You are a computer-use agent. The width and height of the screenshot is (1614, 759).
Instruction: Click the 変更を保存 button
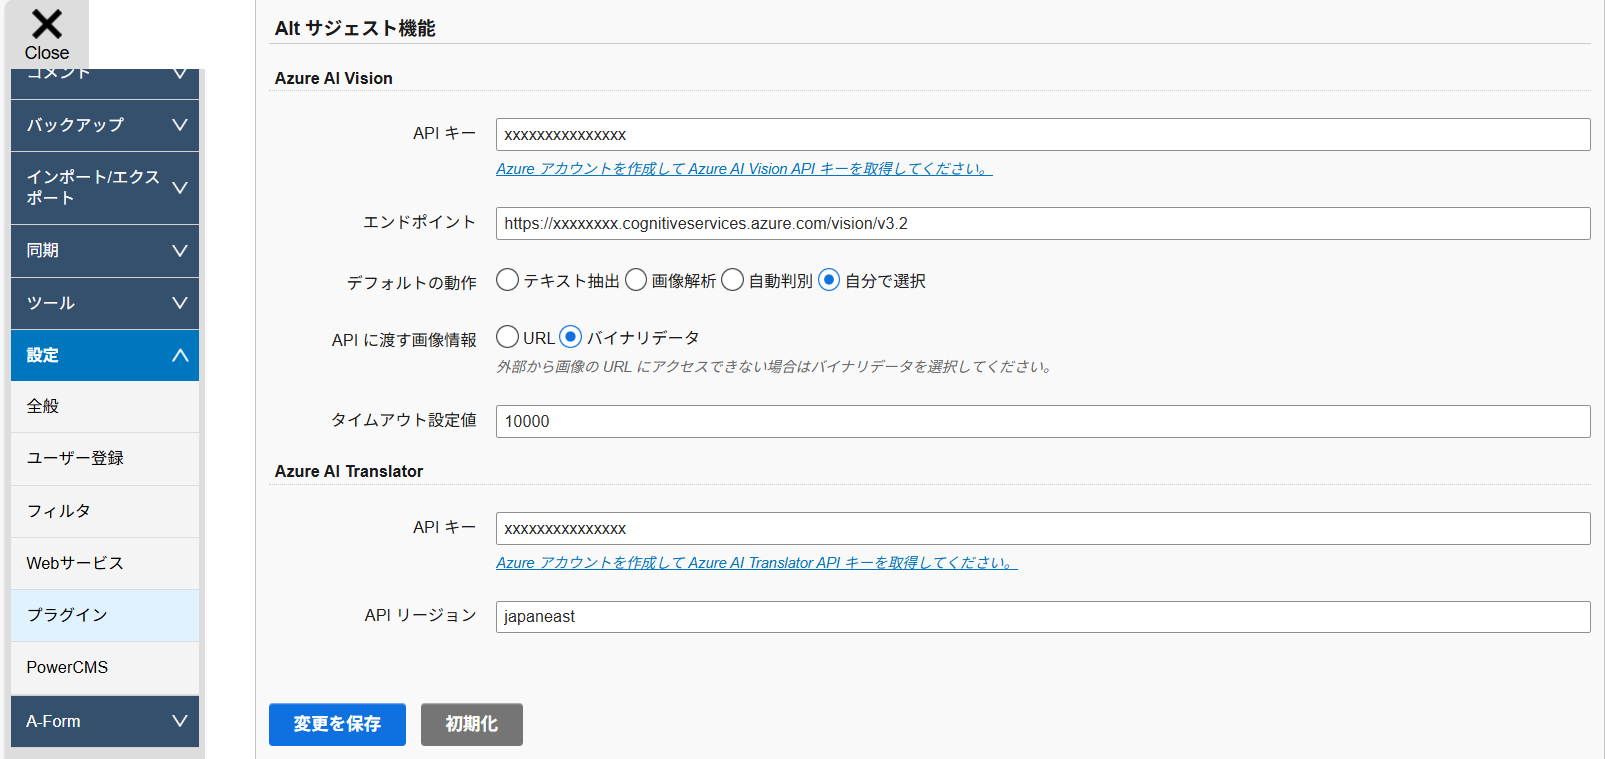[x=337, y=724]
